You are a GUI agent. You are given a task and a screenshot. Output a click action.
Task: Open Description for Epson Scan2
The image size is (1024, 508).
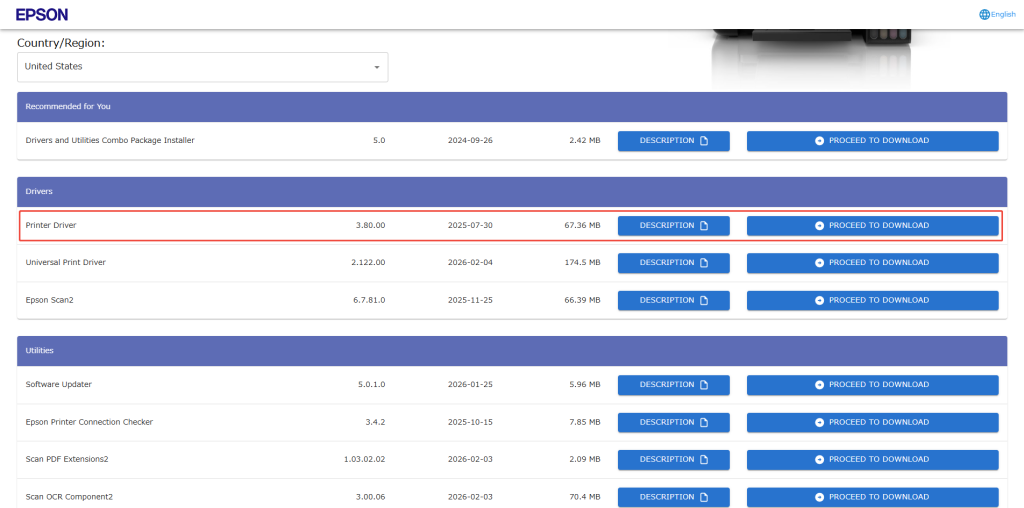click(673, 301)
